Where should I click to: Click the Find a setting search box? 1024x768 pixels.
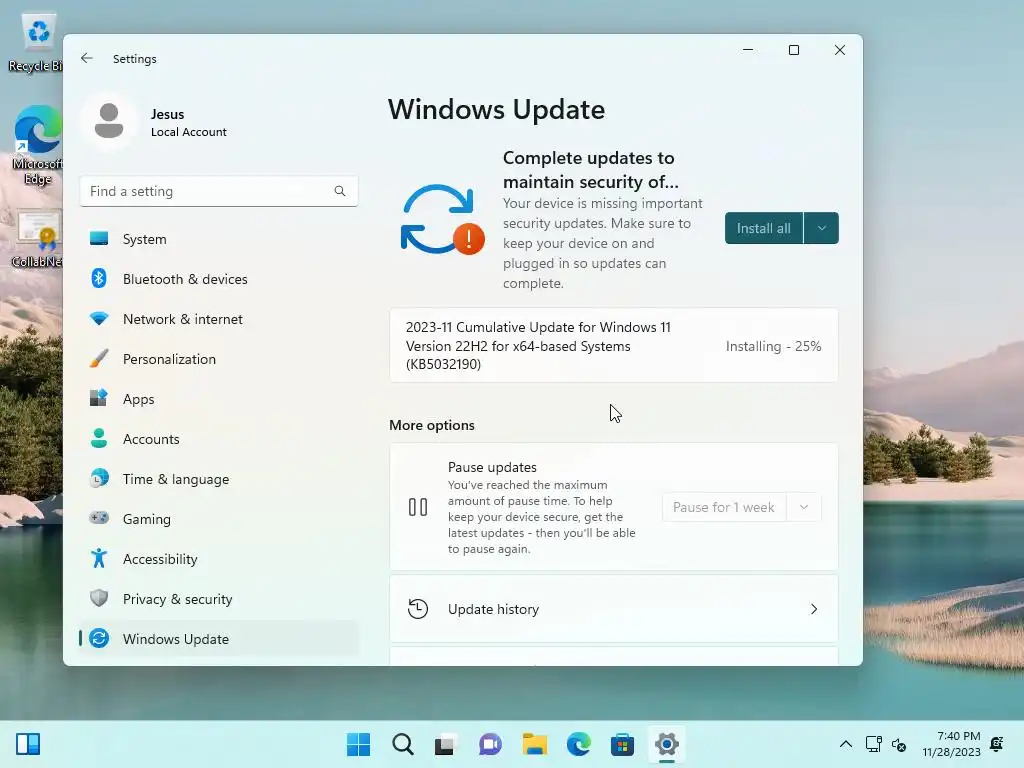tap(218, 191)
